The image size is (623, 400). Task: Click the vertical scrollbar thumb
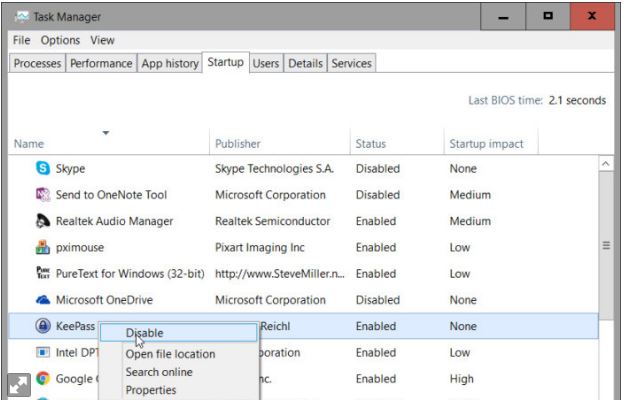coord(606,245)
